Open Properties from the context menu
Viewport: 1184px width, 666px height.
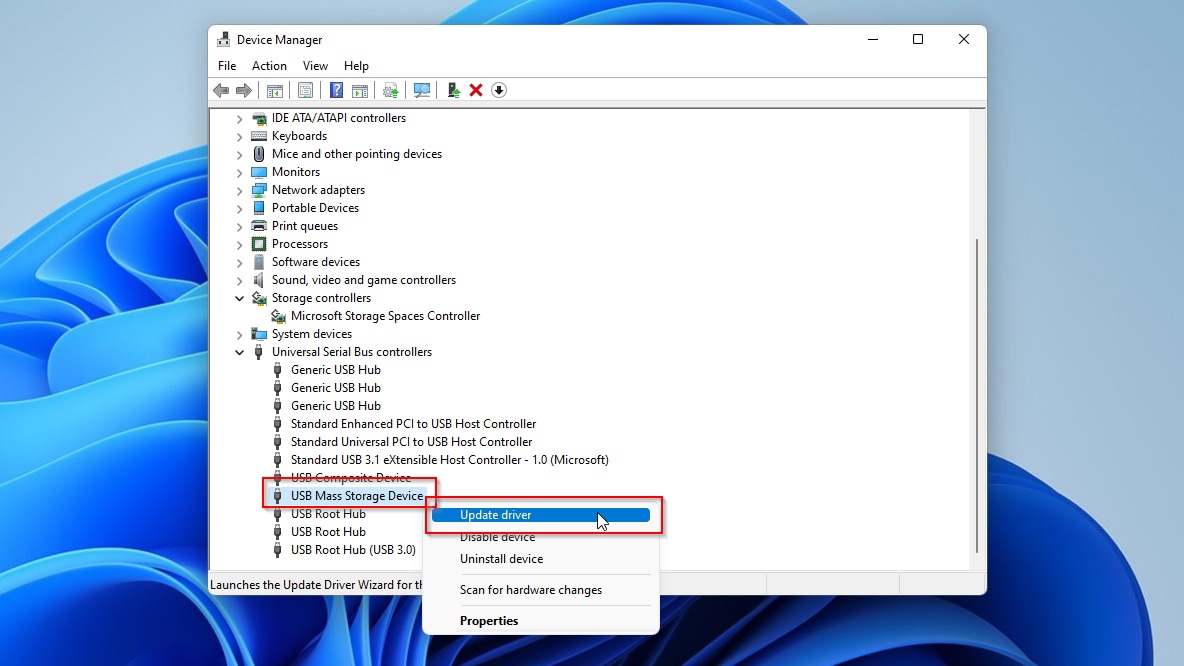(489, 620)
